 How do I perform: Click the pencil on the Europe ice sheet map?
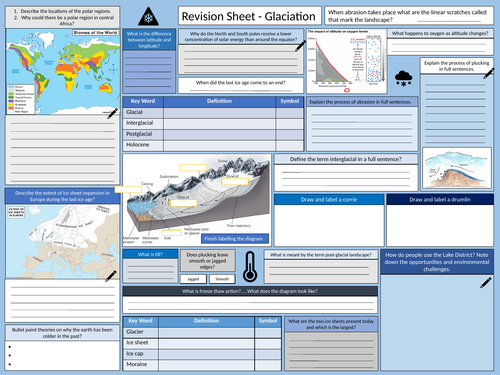(111, 276)
